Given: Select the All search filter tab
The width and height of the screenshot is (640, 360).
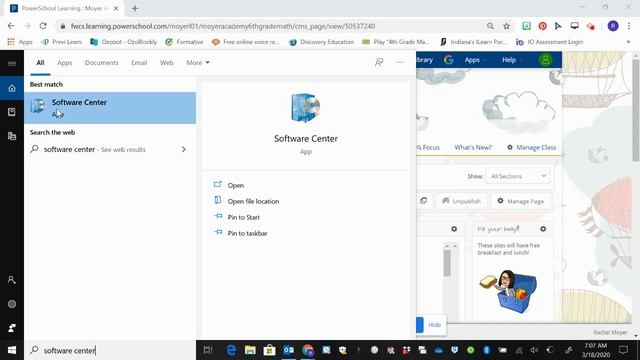Looking at the screenshot, I should click(40, 62).
